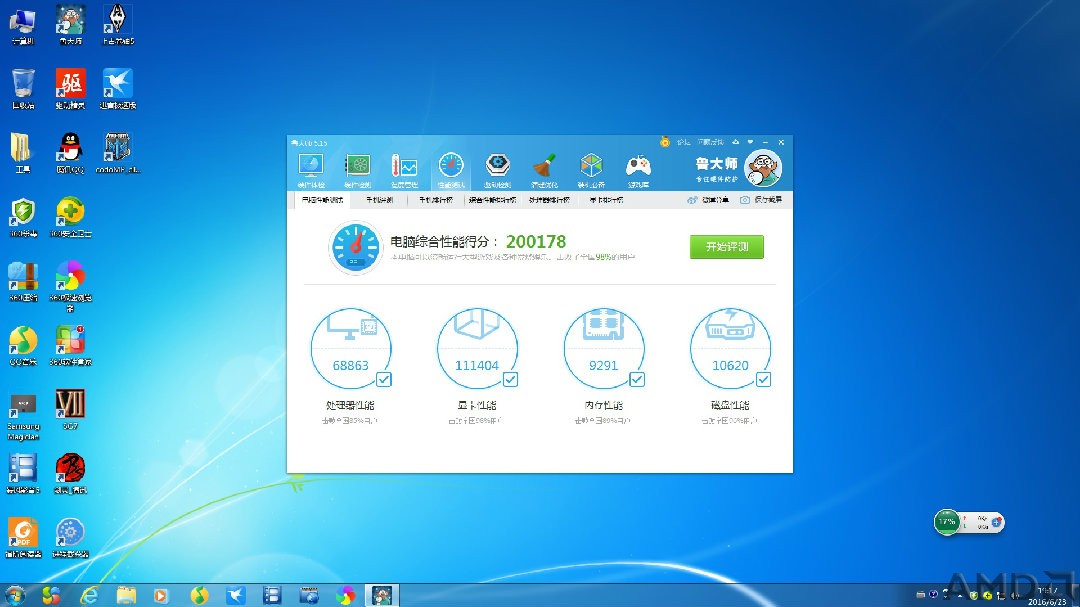Click the memory performance circle 9291

pos(604,349)
